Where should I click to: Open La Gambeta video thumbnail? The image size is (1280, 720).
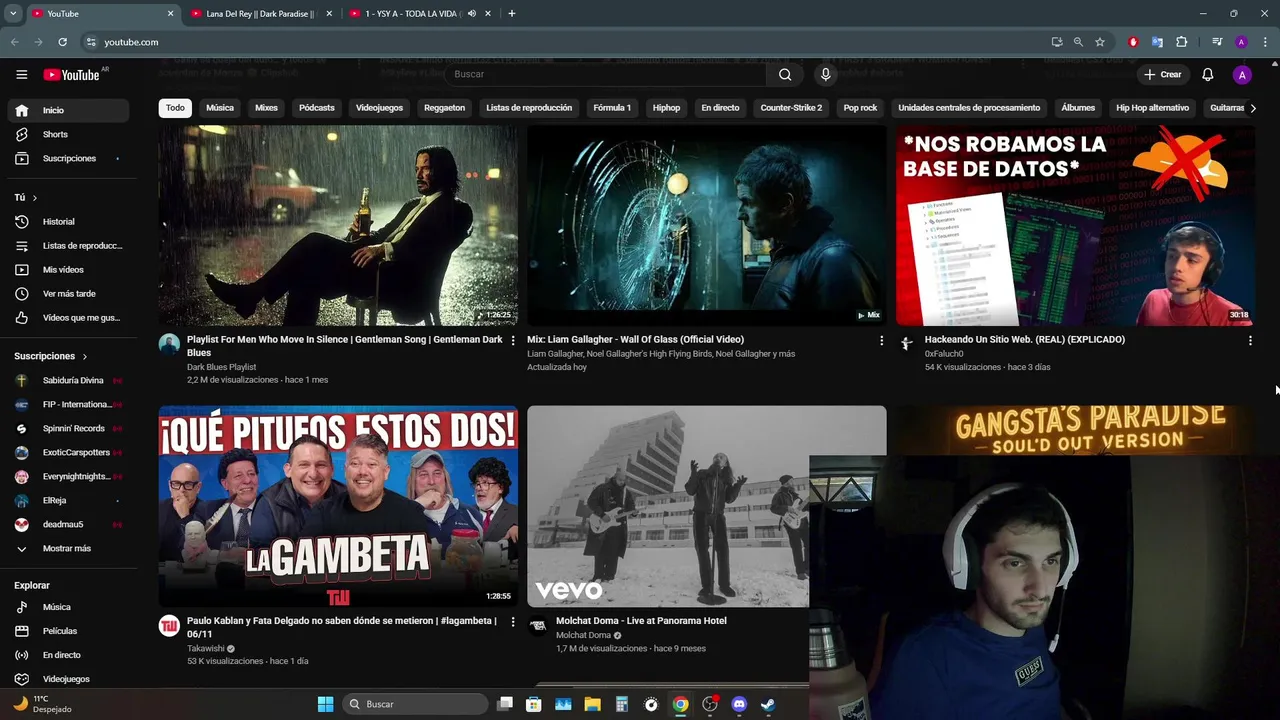pos(338,506)
